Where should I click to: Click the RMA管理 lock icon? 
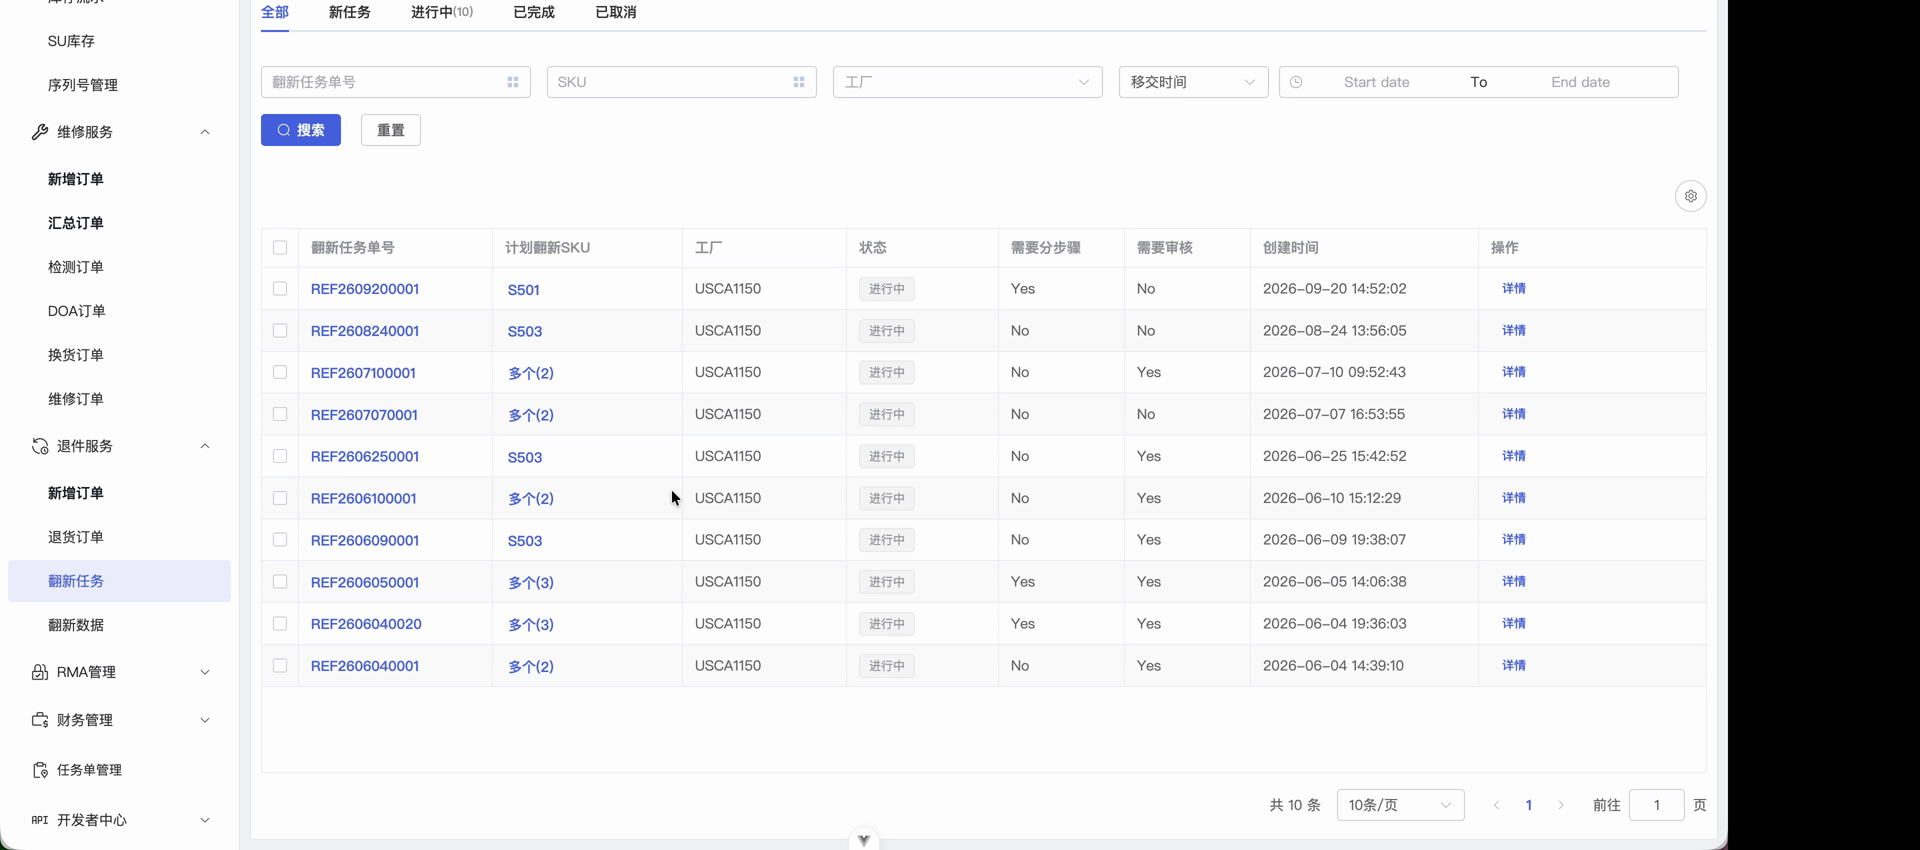pyautogui.click(x=40, y=672)
